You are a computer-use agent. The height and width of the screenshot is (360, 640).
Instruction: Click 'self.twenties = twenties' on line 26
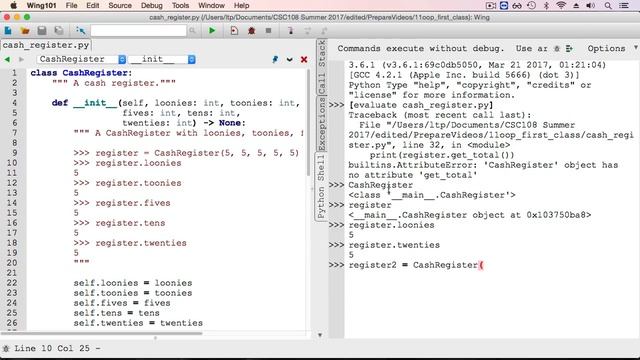[138, 323]
